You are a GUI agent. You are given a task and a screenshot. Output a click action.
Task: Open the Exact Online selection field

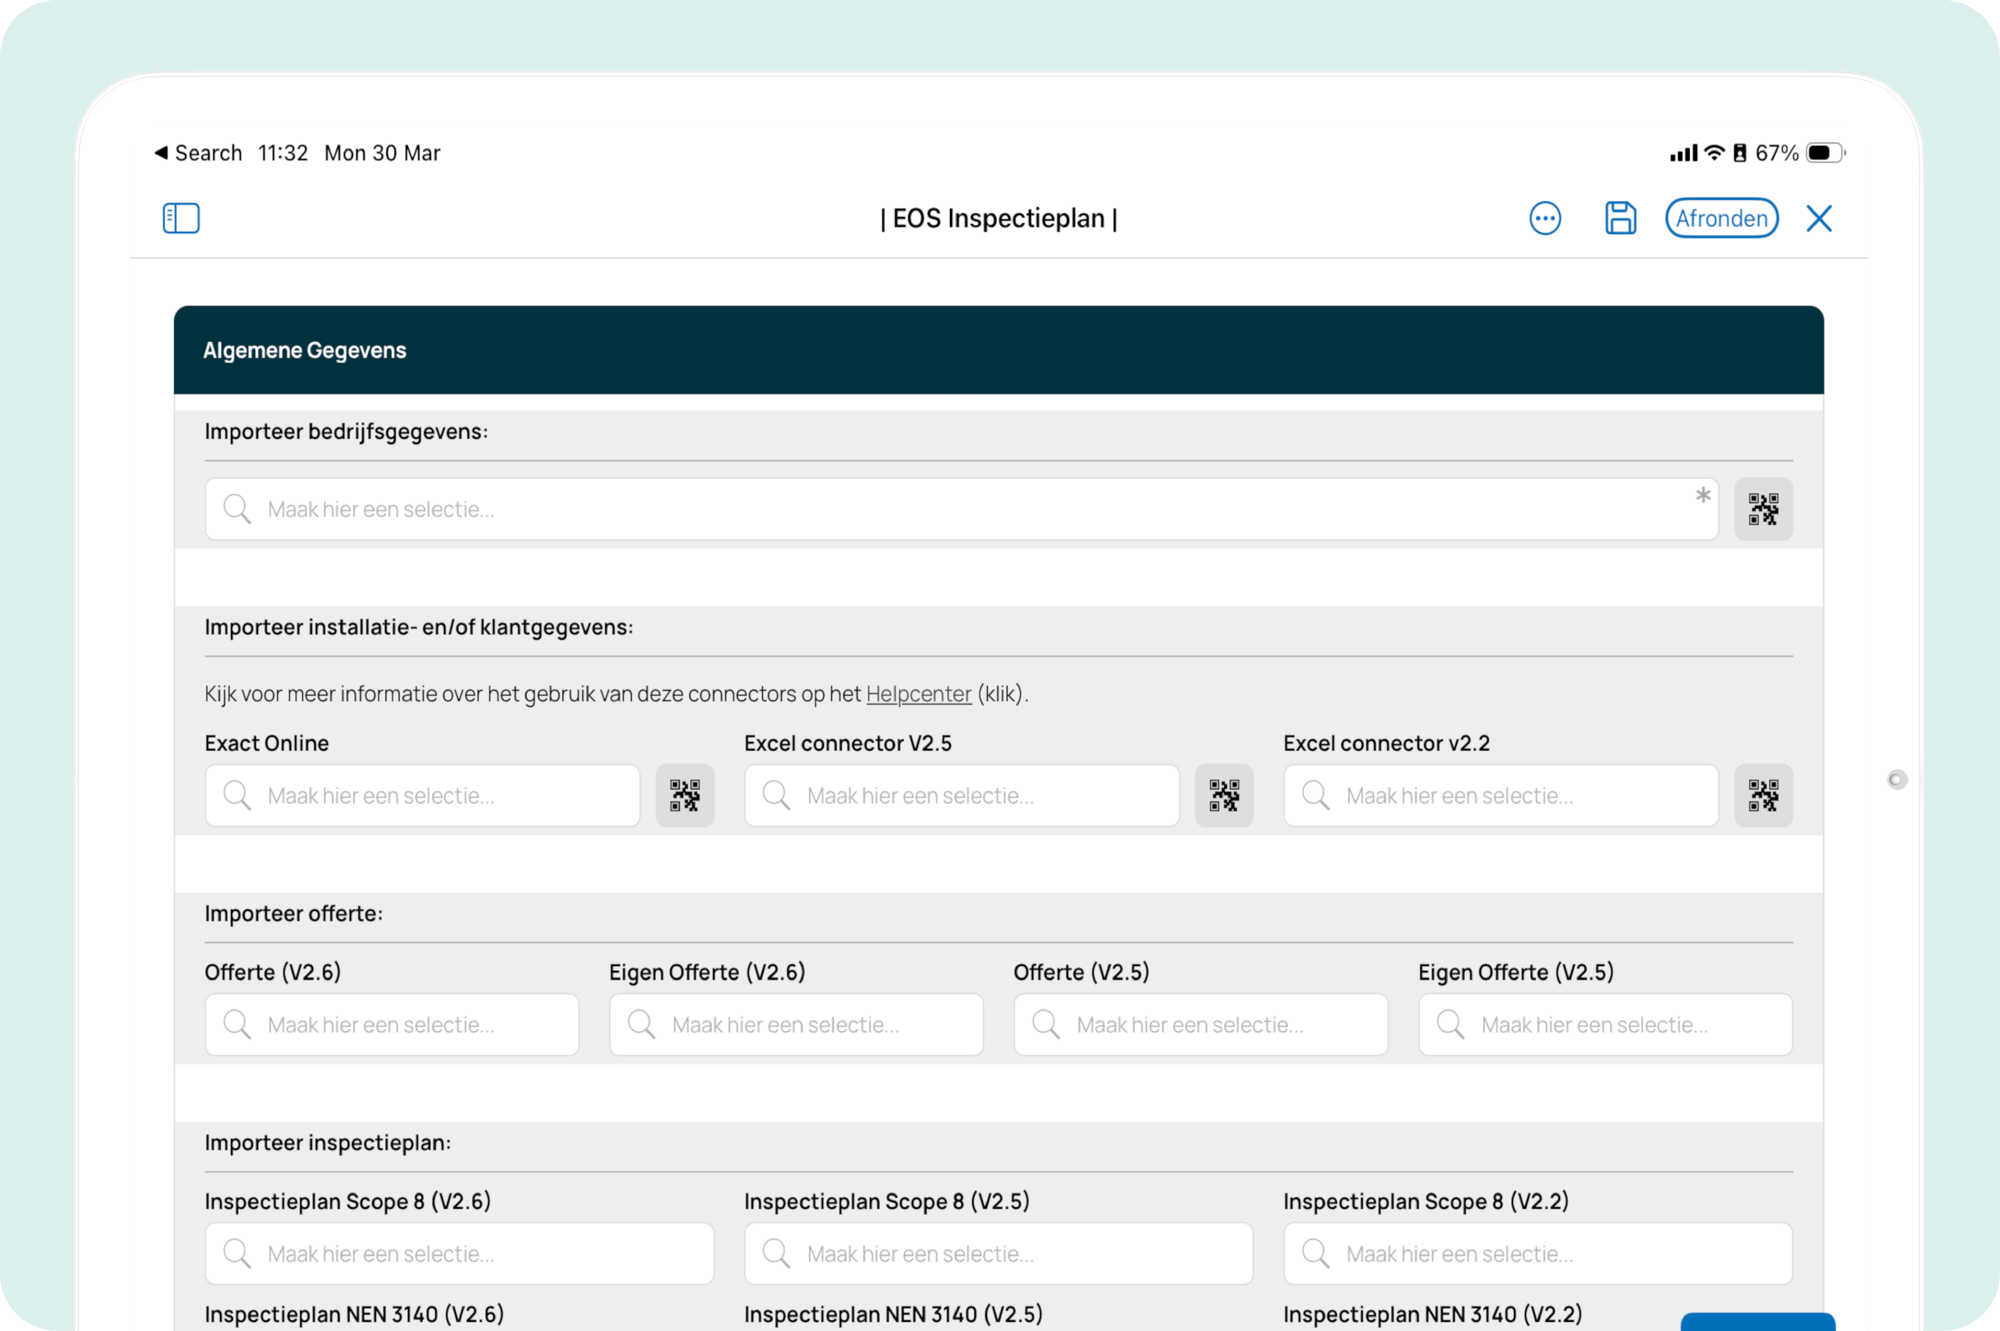pyautogui.click(x=422, y=796)
